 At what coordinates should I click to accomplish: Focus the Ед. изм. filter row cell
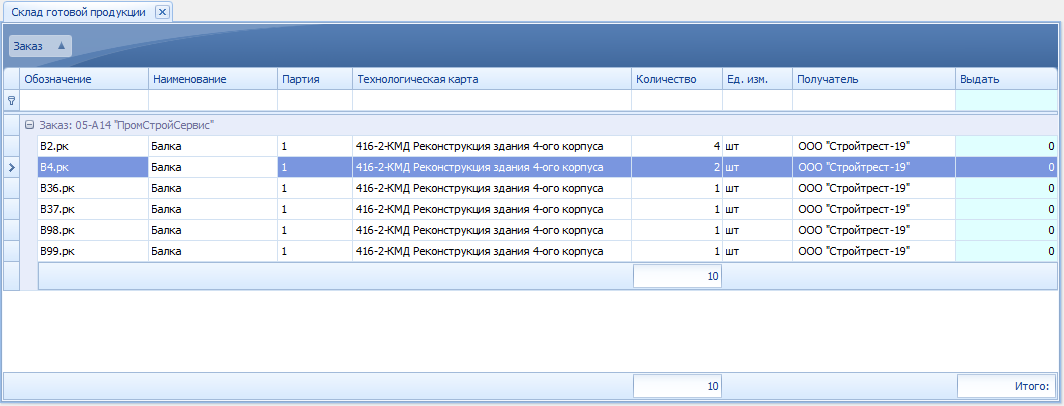757,100
